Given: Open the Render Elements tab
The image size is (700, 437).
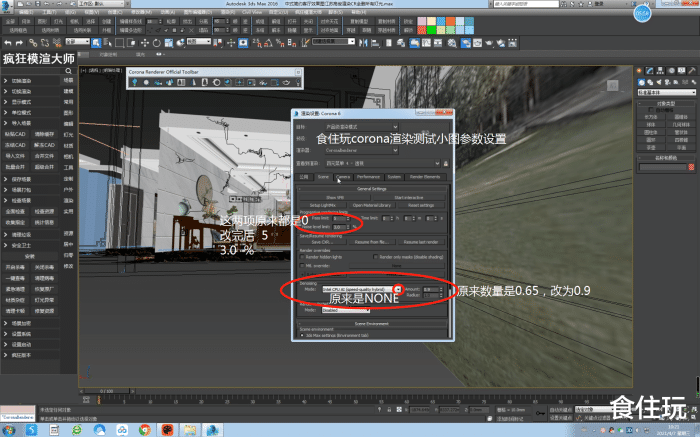Looking at the screenshot, I should 425,177.
